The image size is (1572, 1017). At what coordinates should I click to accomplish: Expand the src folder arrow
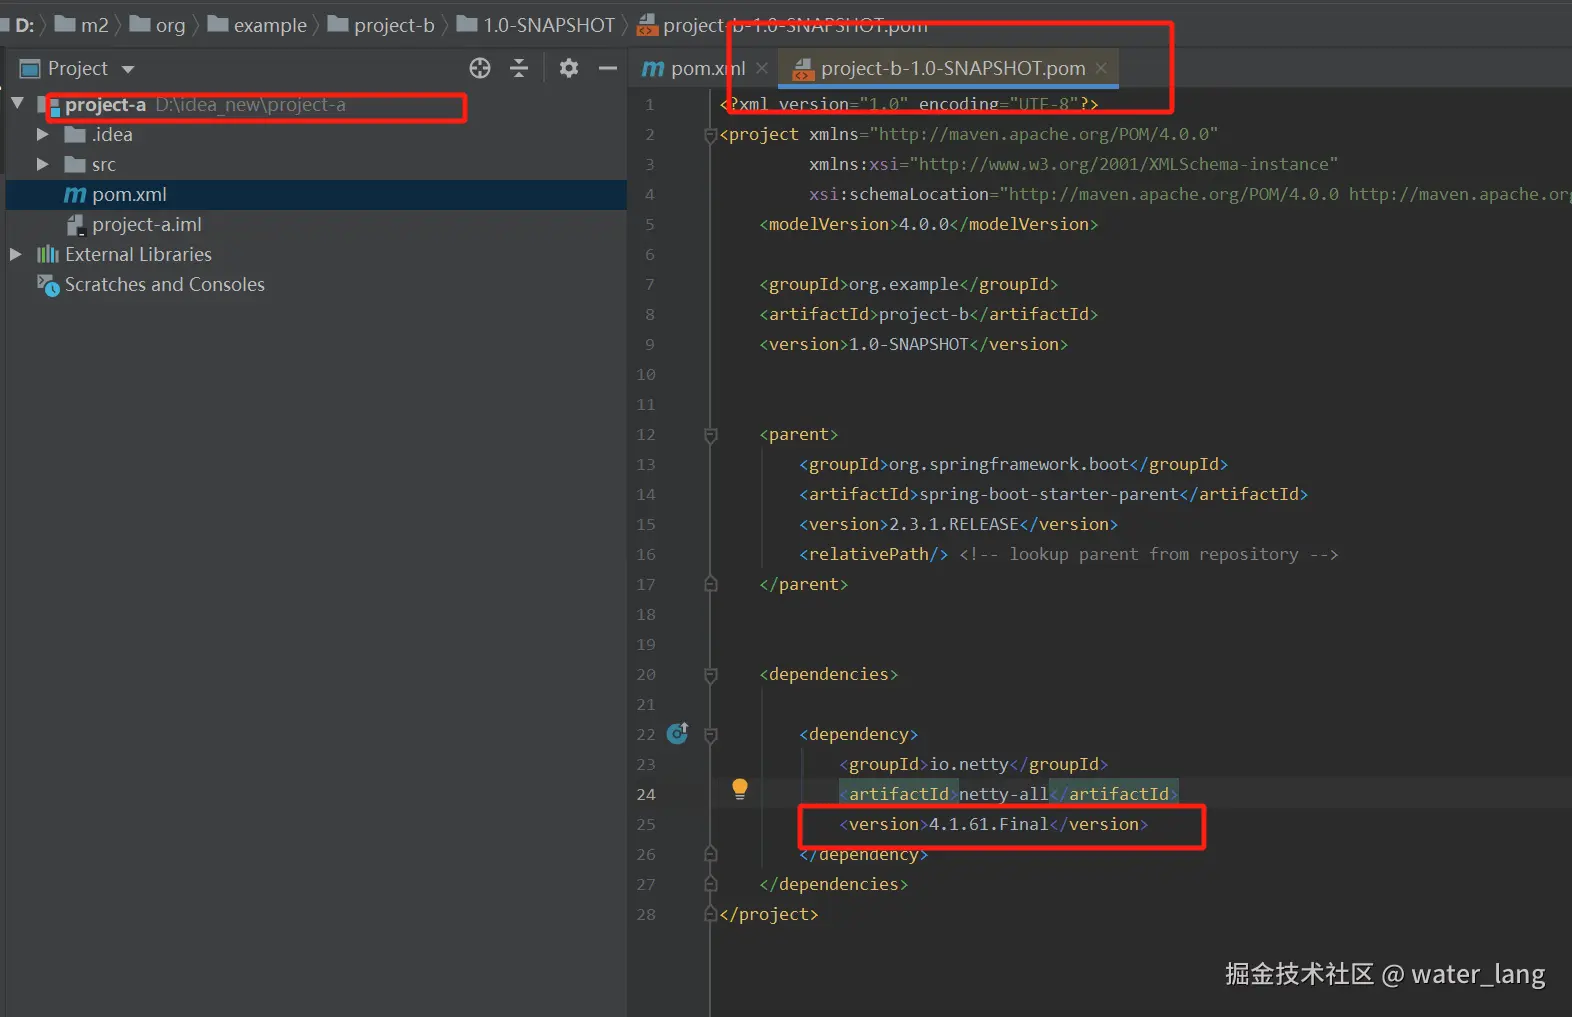click(42, 164)
